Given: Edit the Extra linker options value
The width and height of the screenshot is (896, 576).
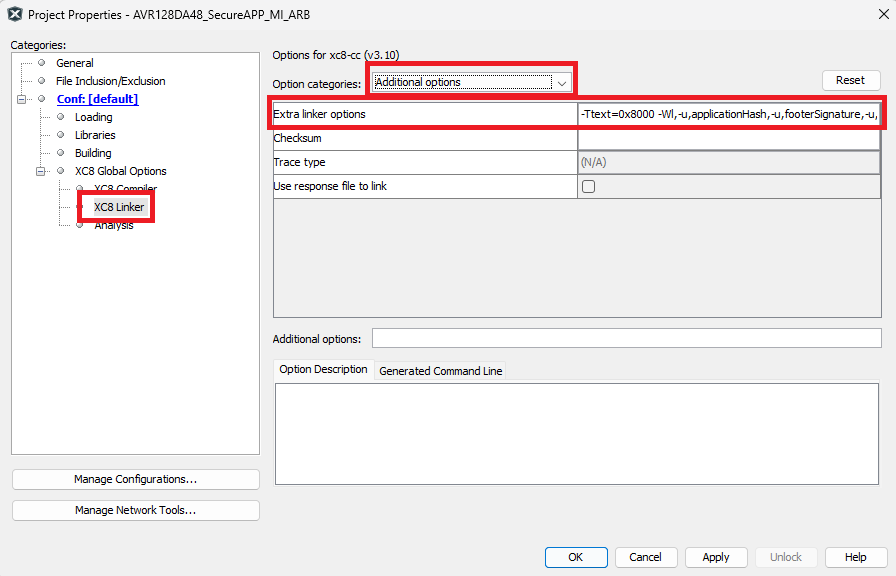Looking at the screenshot, I should click(728, 115).
